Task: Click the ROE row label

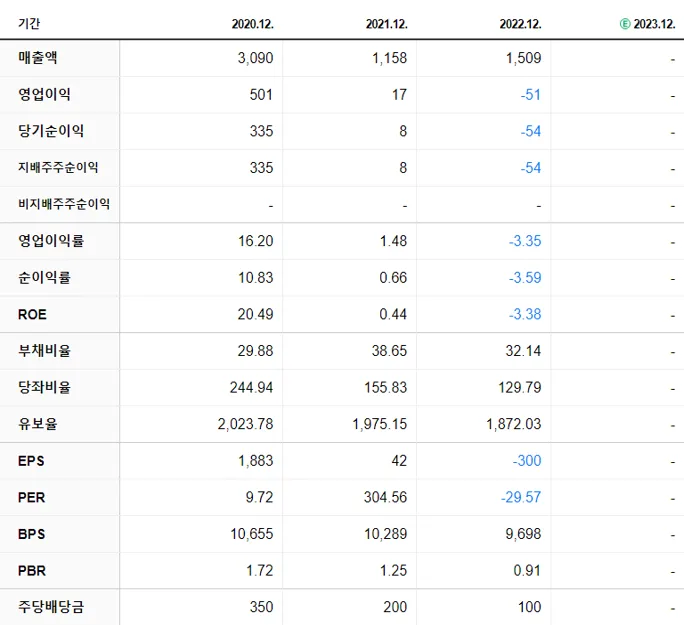Action: [32, 314]
